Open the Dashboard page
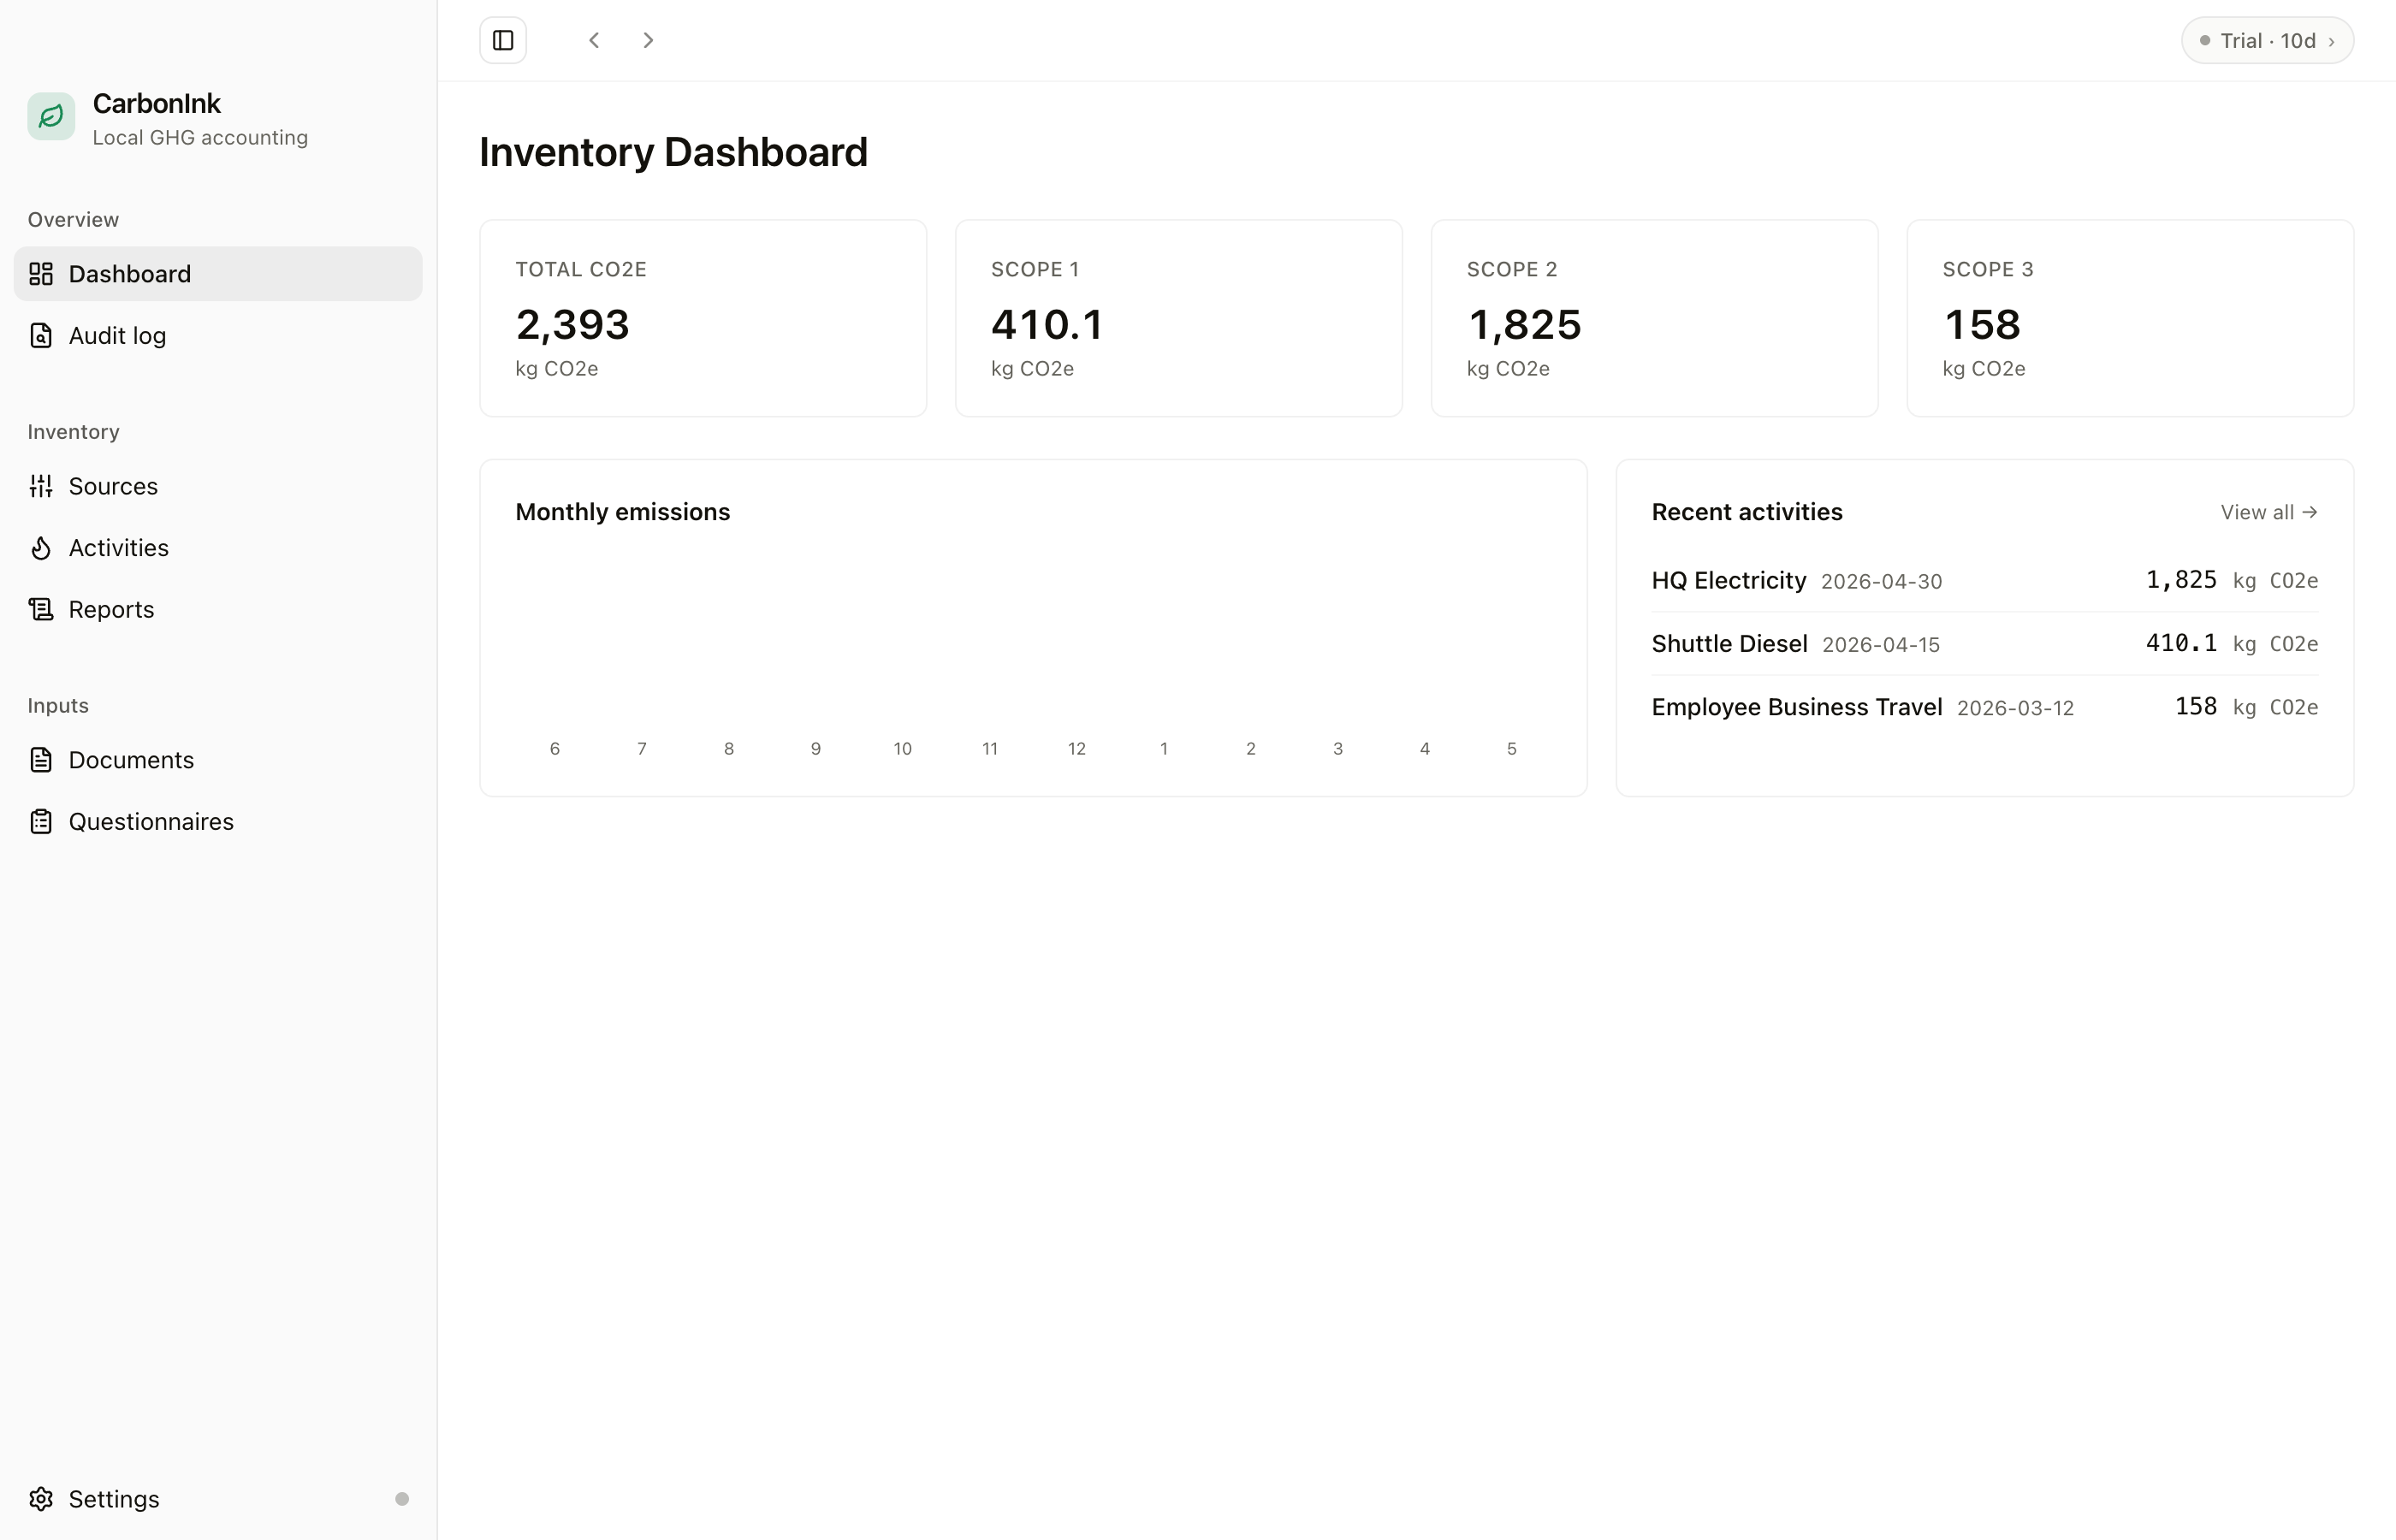This screenshot has width=2396, height=1540. pyautogui.click(x=218, y=274)
